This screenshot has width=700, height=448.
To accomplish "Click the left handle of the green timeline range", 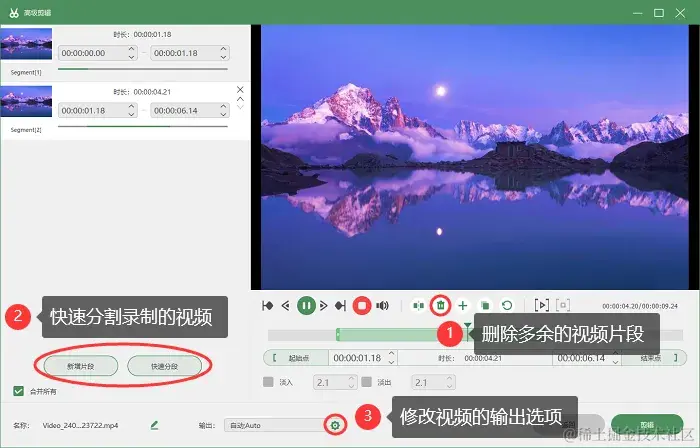I will point(338,334).
